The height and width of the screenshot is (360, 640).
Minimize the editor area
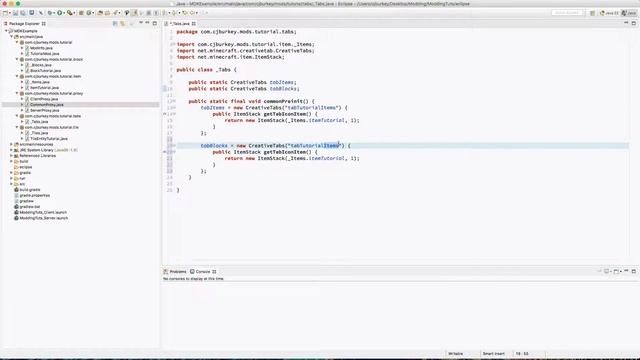coord(626,23)
